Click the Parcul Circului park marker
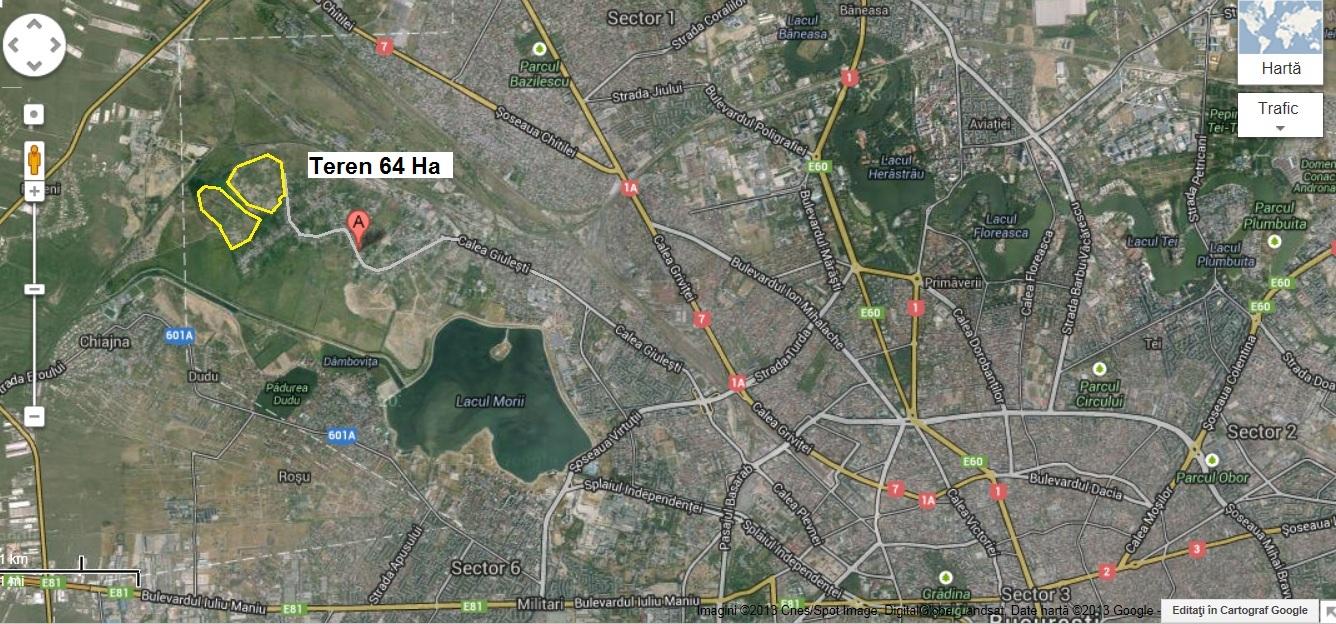Screen dimensions: 1336x624 1100,369
